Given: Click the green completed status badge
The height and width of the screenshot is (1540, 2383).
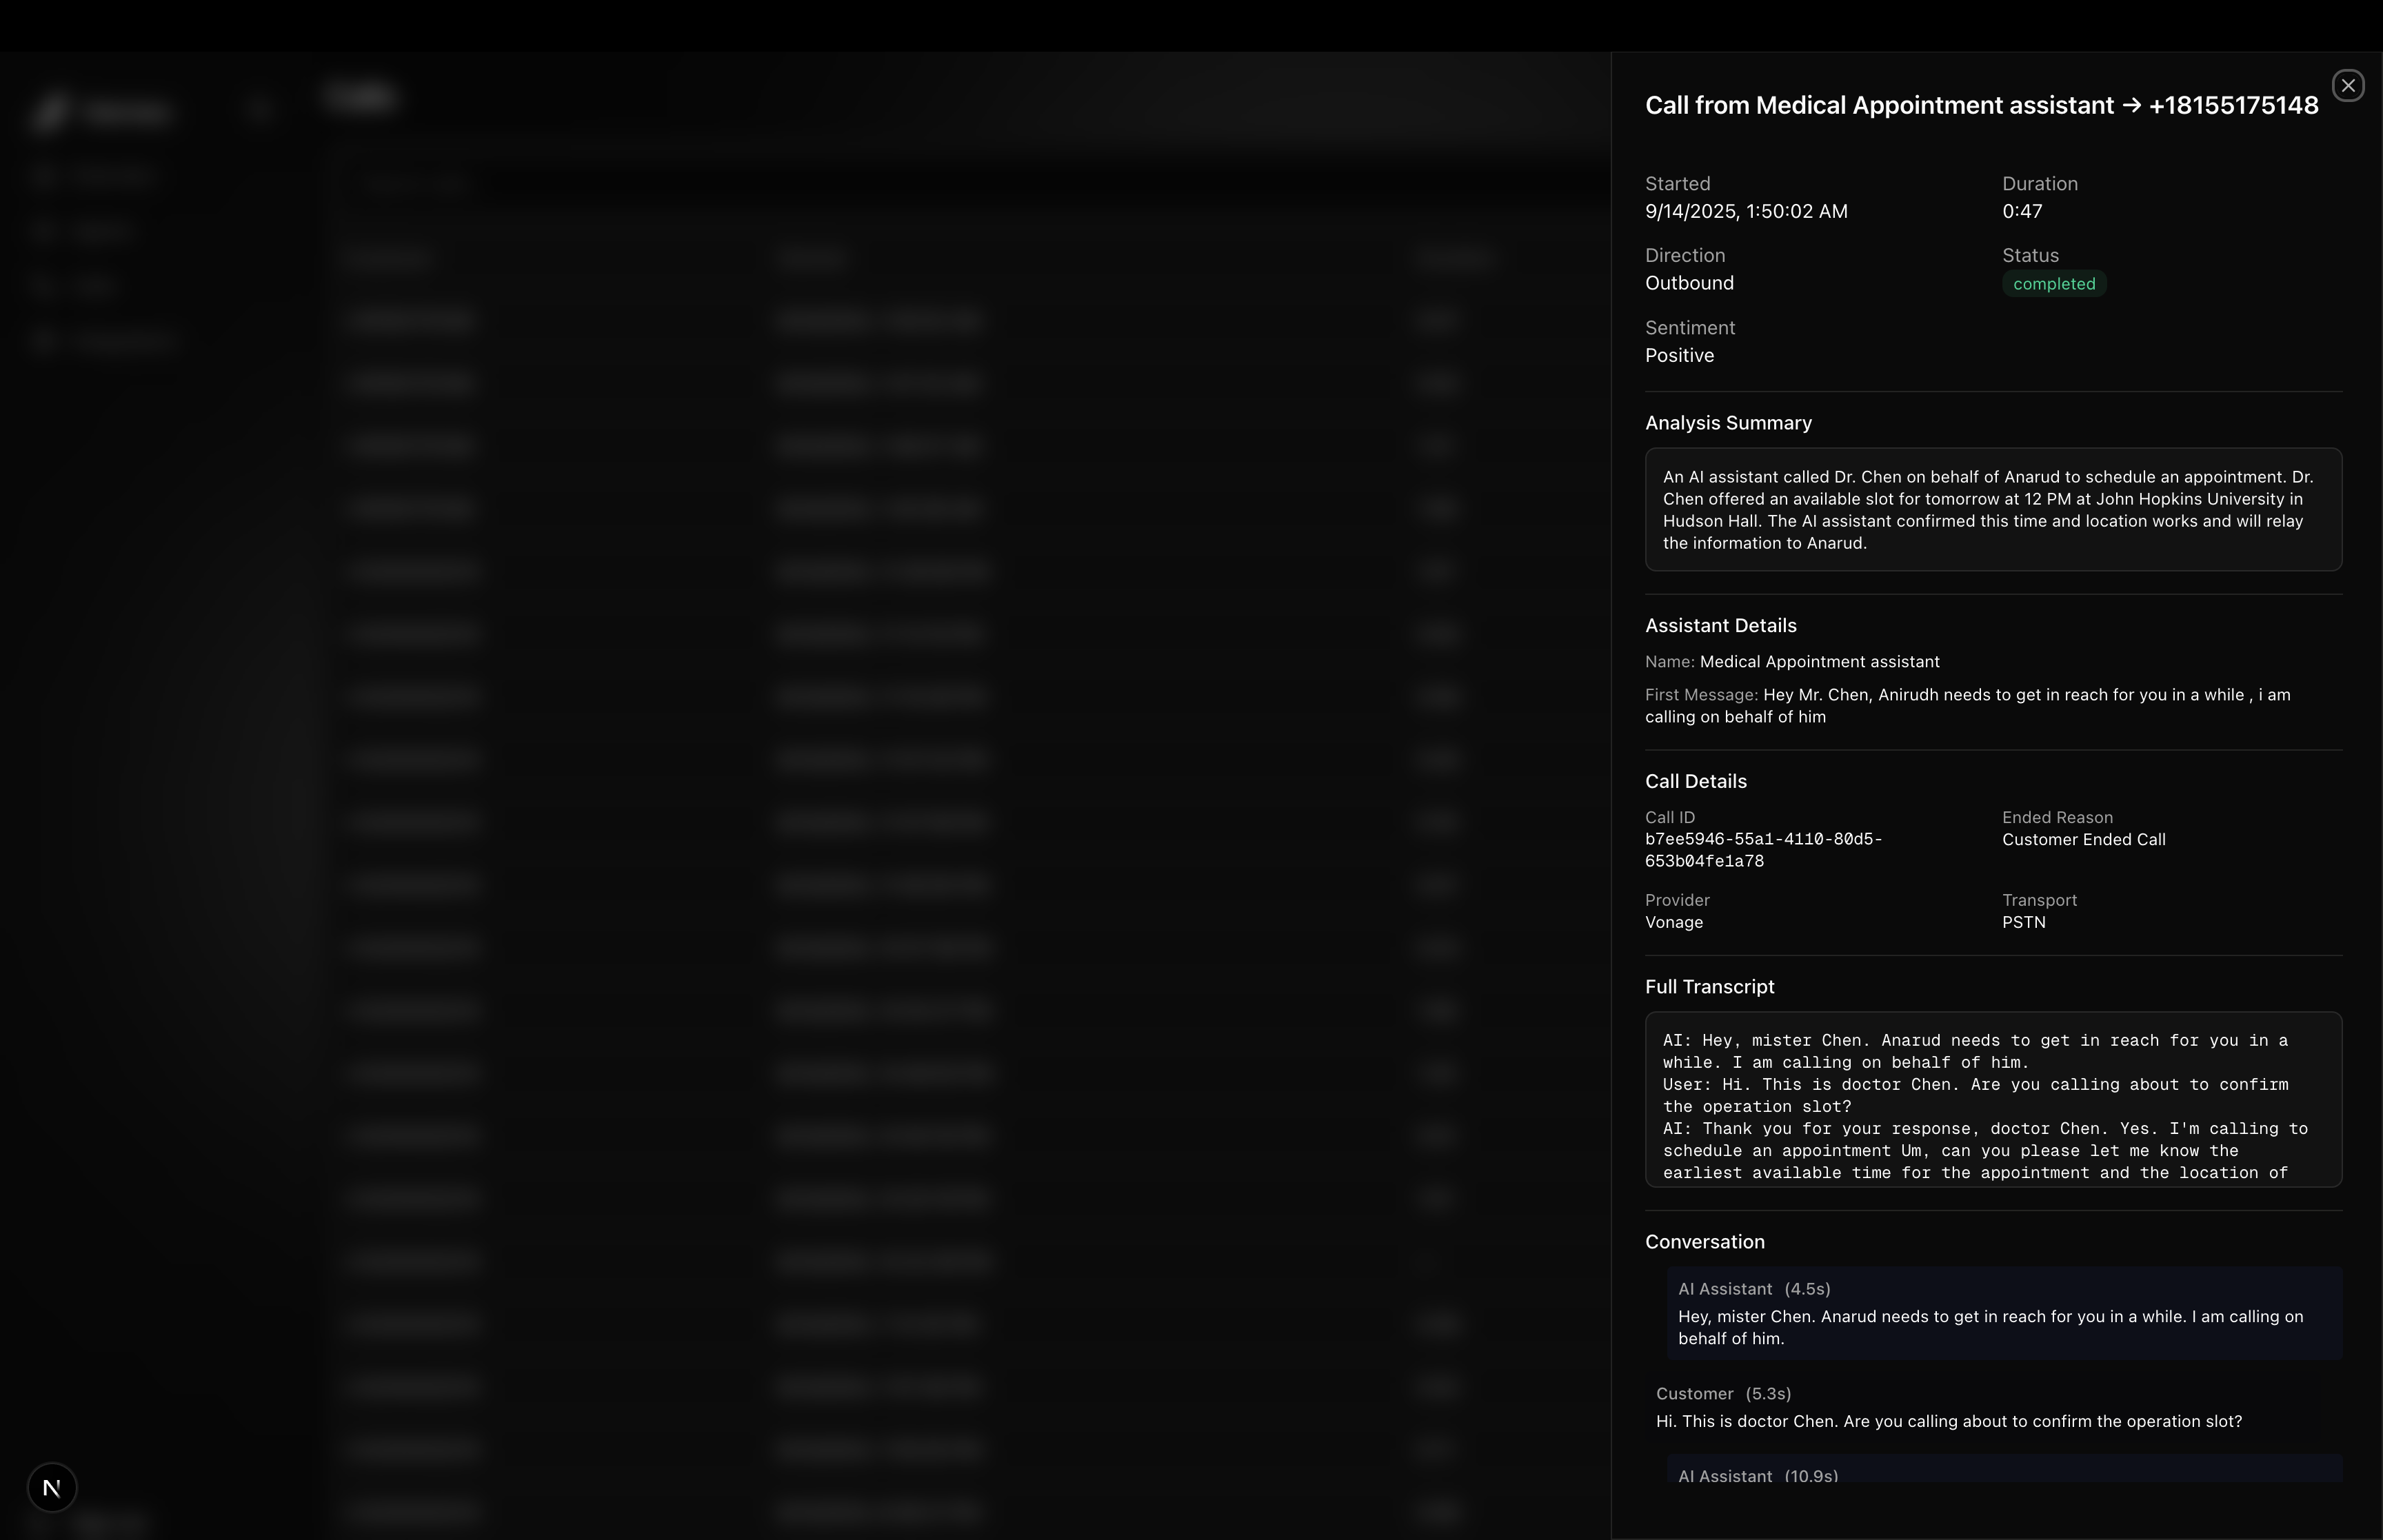Looking at the screenshot, I should (2053, 284).
